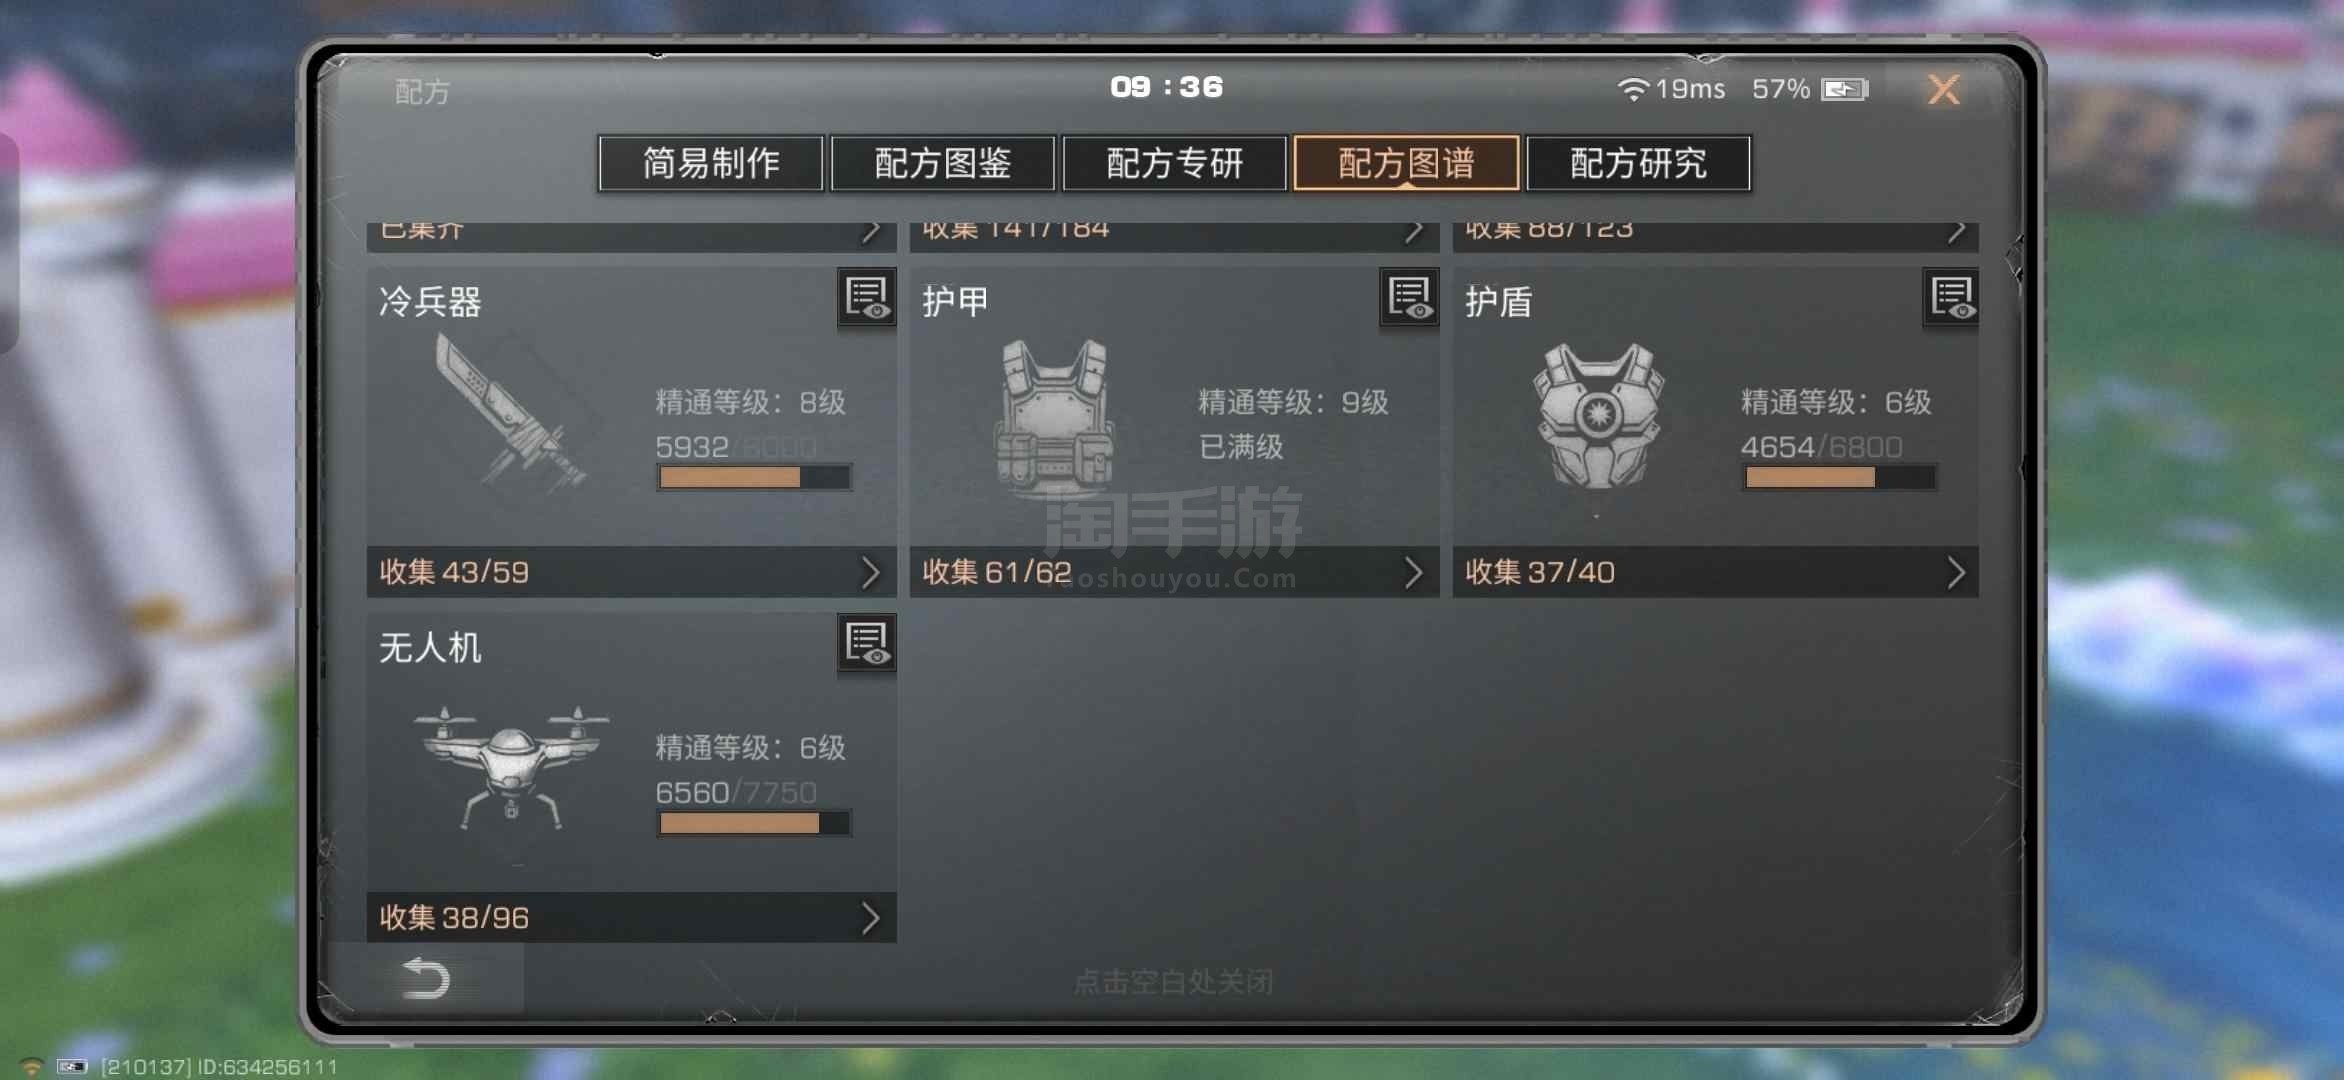Viewport: 2344px width, 1080px height.
Task: Open the 配方专研 tab
Action: (1175, 163)
